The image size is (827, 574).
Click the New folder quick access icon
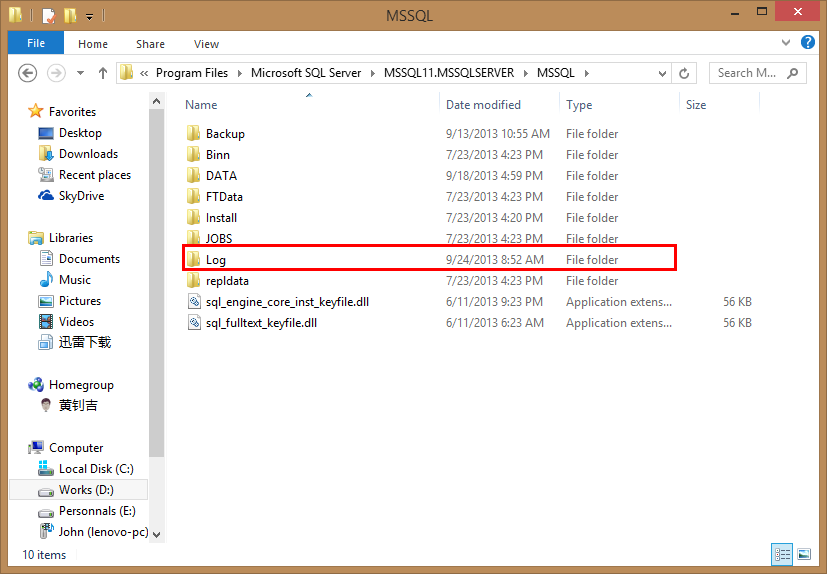coord(70,15)
